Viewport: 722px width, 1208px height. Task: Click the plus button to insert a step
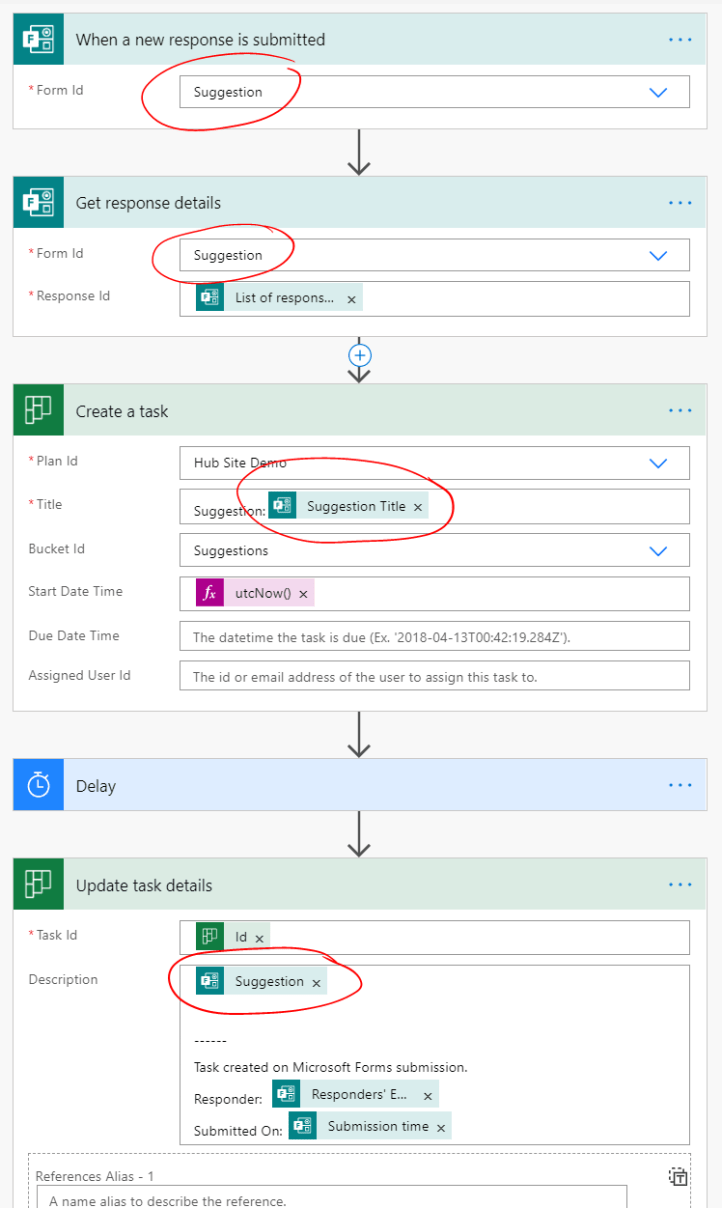click(359, 356)
